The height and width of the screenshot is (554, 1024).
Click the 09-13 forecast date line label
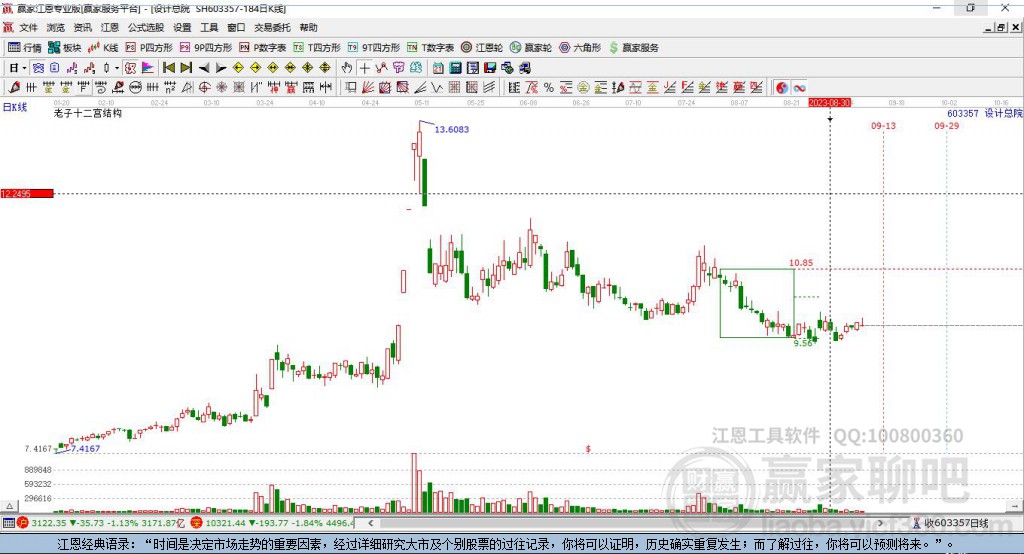tap(883, 125)
